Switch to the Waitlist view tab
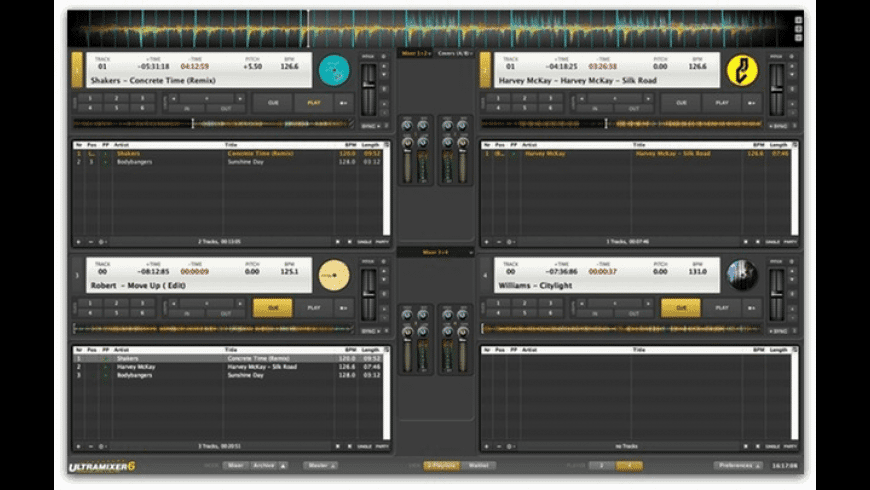This screenshot has width=870, height=490. pos(479,465)
